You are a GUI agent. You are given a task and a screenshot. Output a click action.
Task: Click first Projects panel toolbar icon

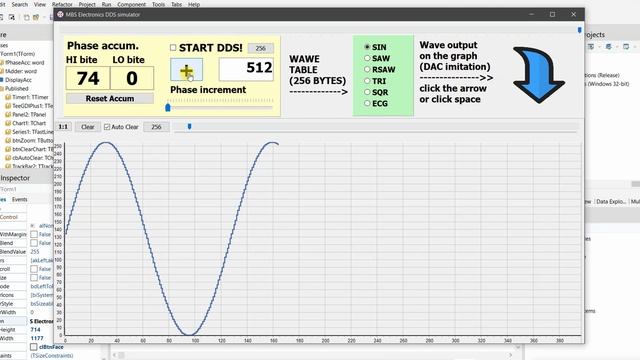pyautogui.click(x=591, y=47)
